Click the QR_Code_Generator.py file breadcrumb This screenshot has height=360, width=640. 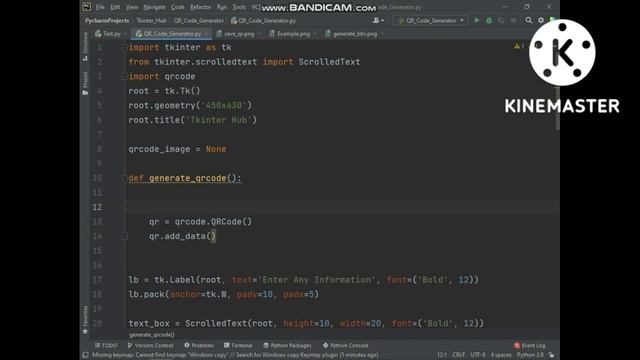[264, 20]
